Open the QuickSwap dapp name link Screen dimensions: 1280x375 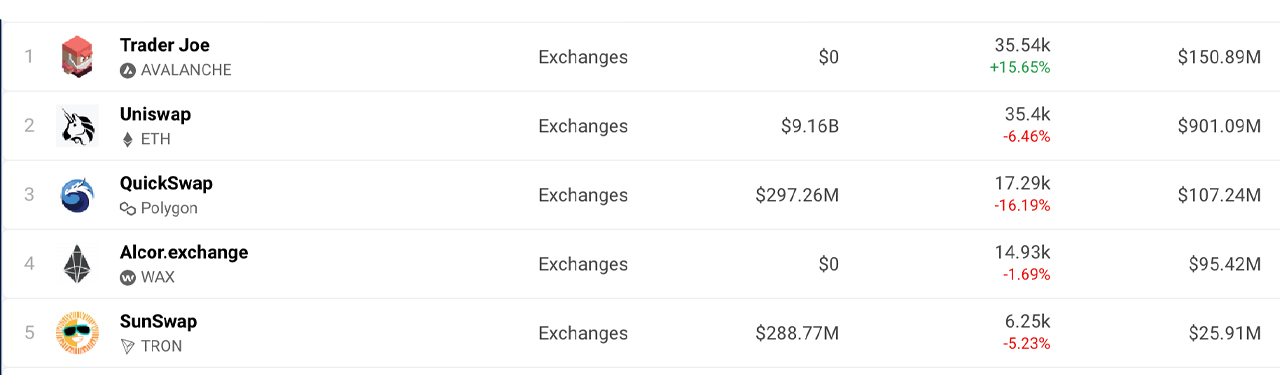coord(166,183)
